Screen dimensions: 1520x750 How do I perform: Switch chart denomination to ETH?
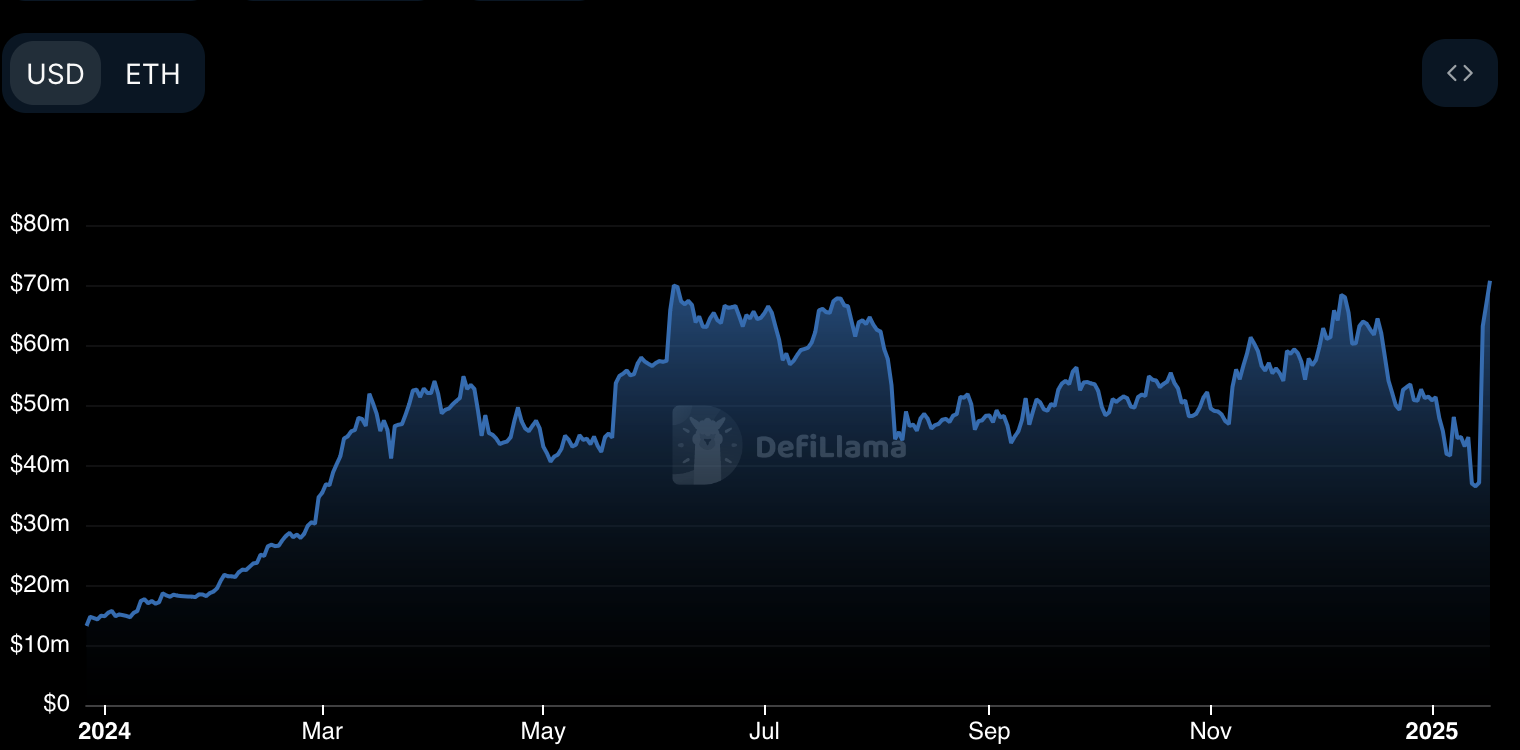153,74
